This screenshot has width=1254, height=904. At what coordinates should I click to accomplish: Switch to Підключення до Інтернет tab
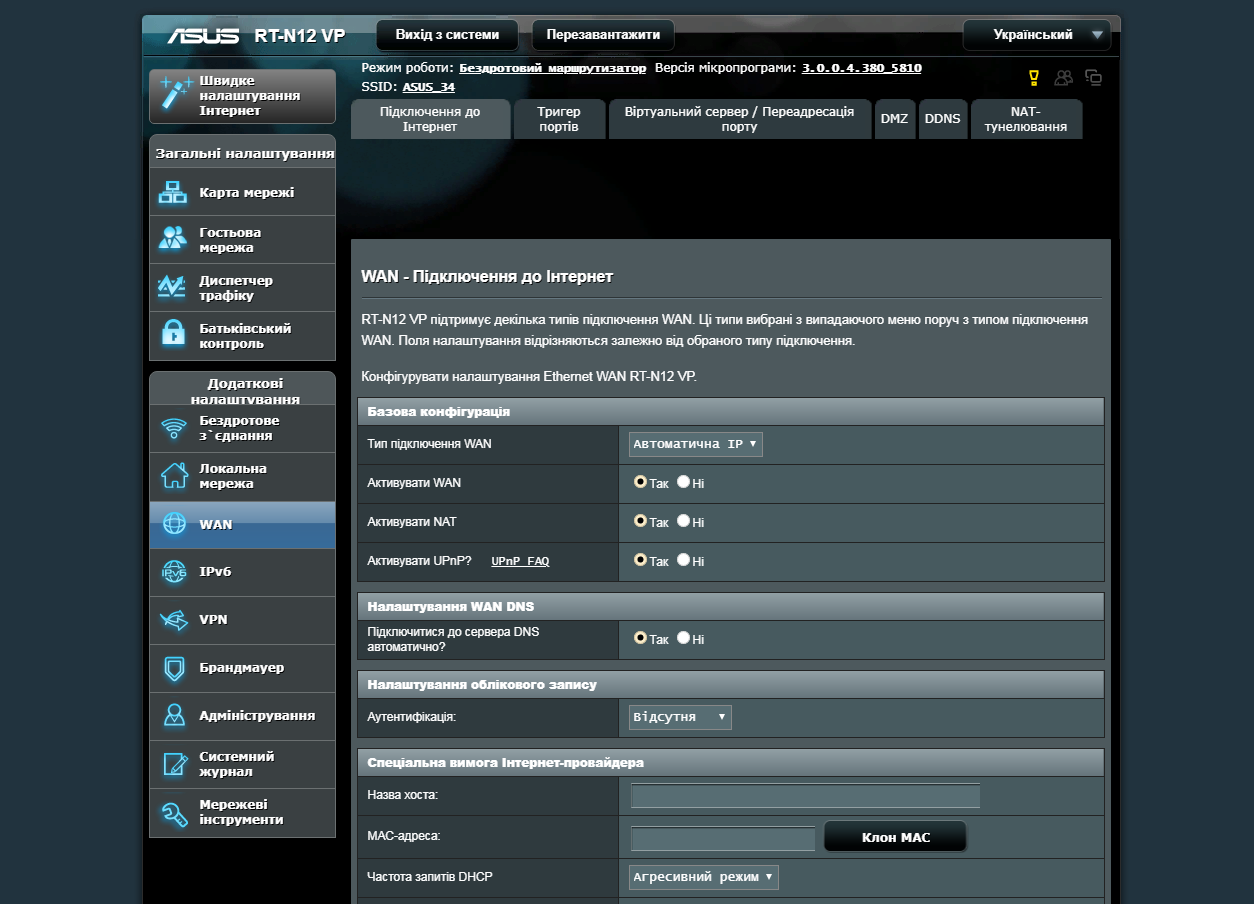(430, 119)
